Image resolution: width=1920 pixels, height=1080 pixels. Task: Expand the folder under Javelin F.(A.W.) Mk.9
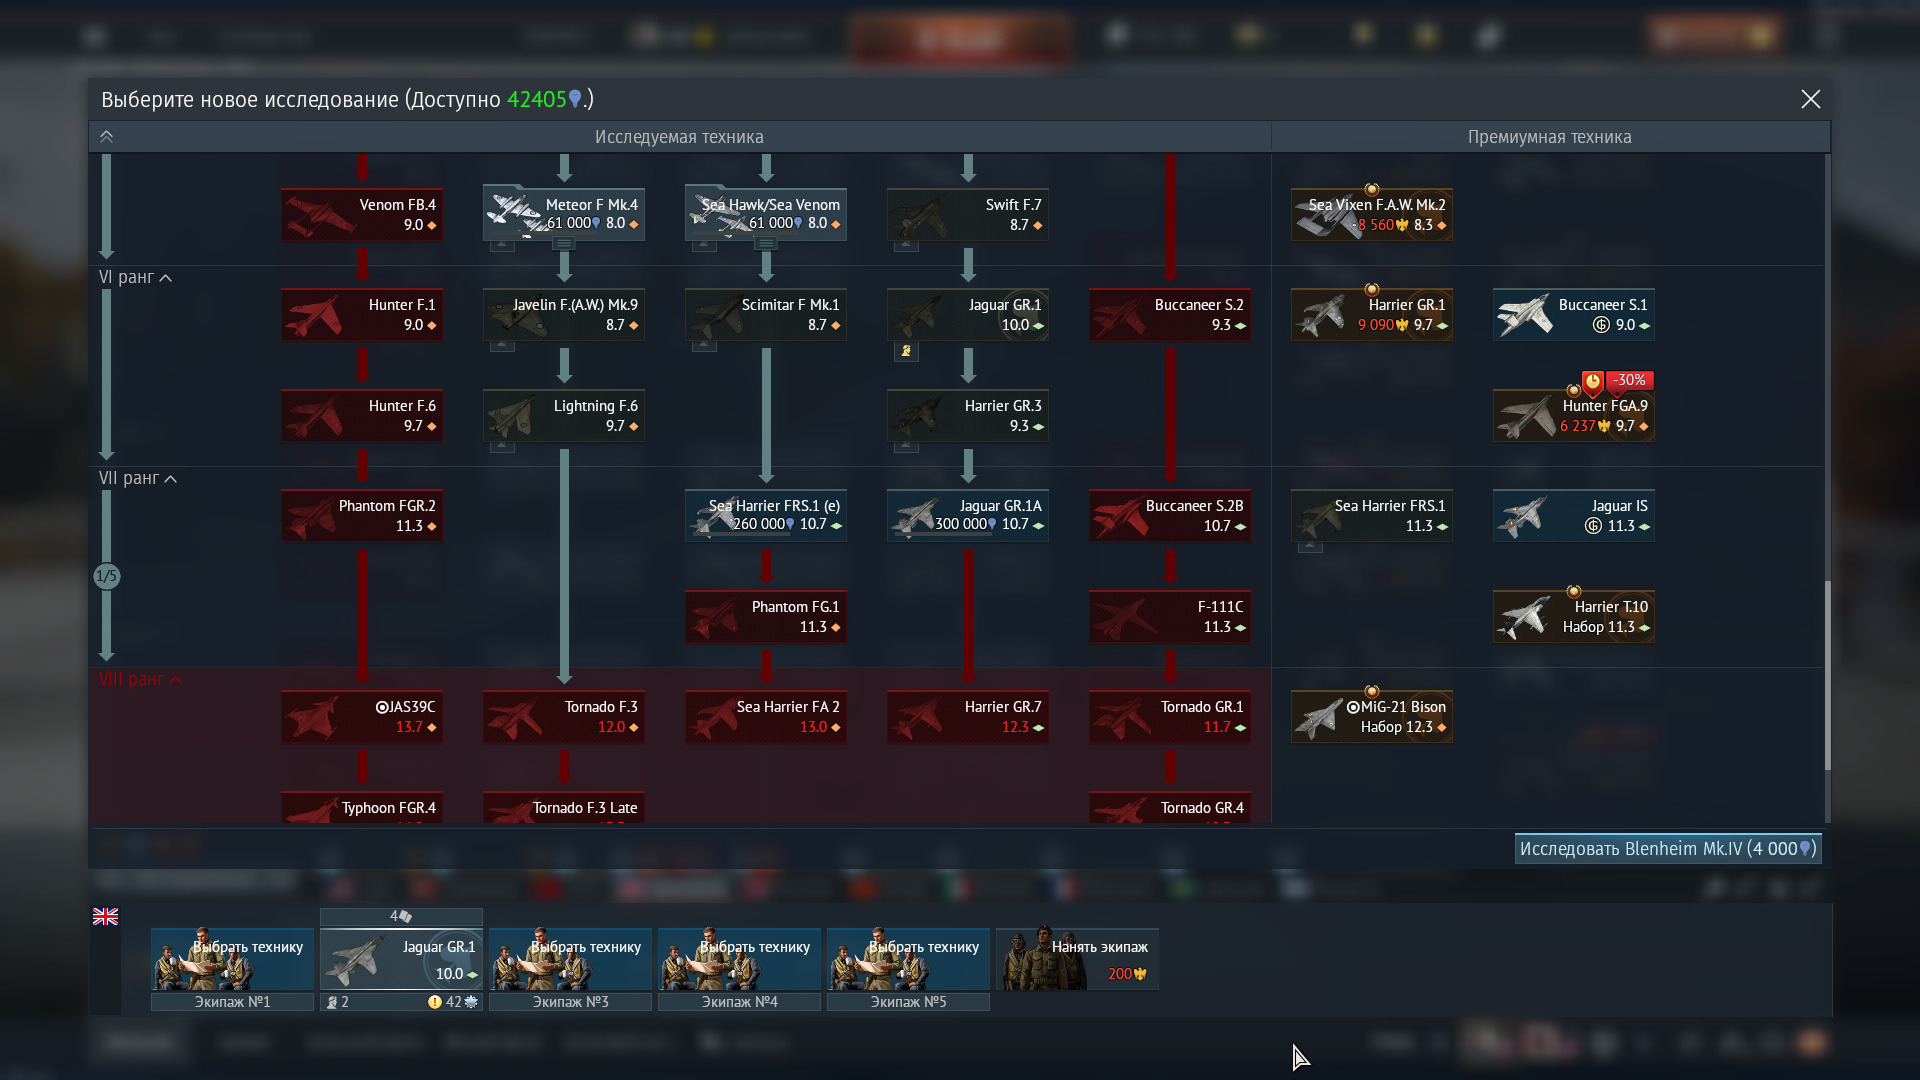[x=502, y=346]
